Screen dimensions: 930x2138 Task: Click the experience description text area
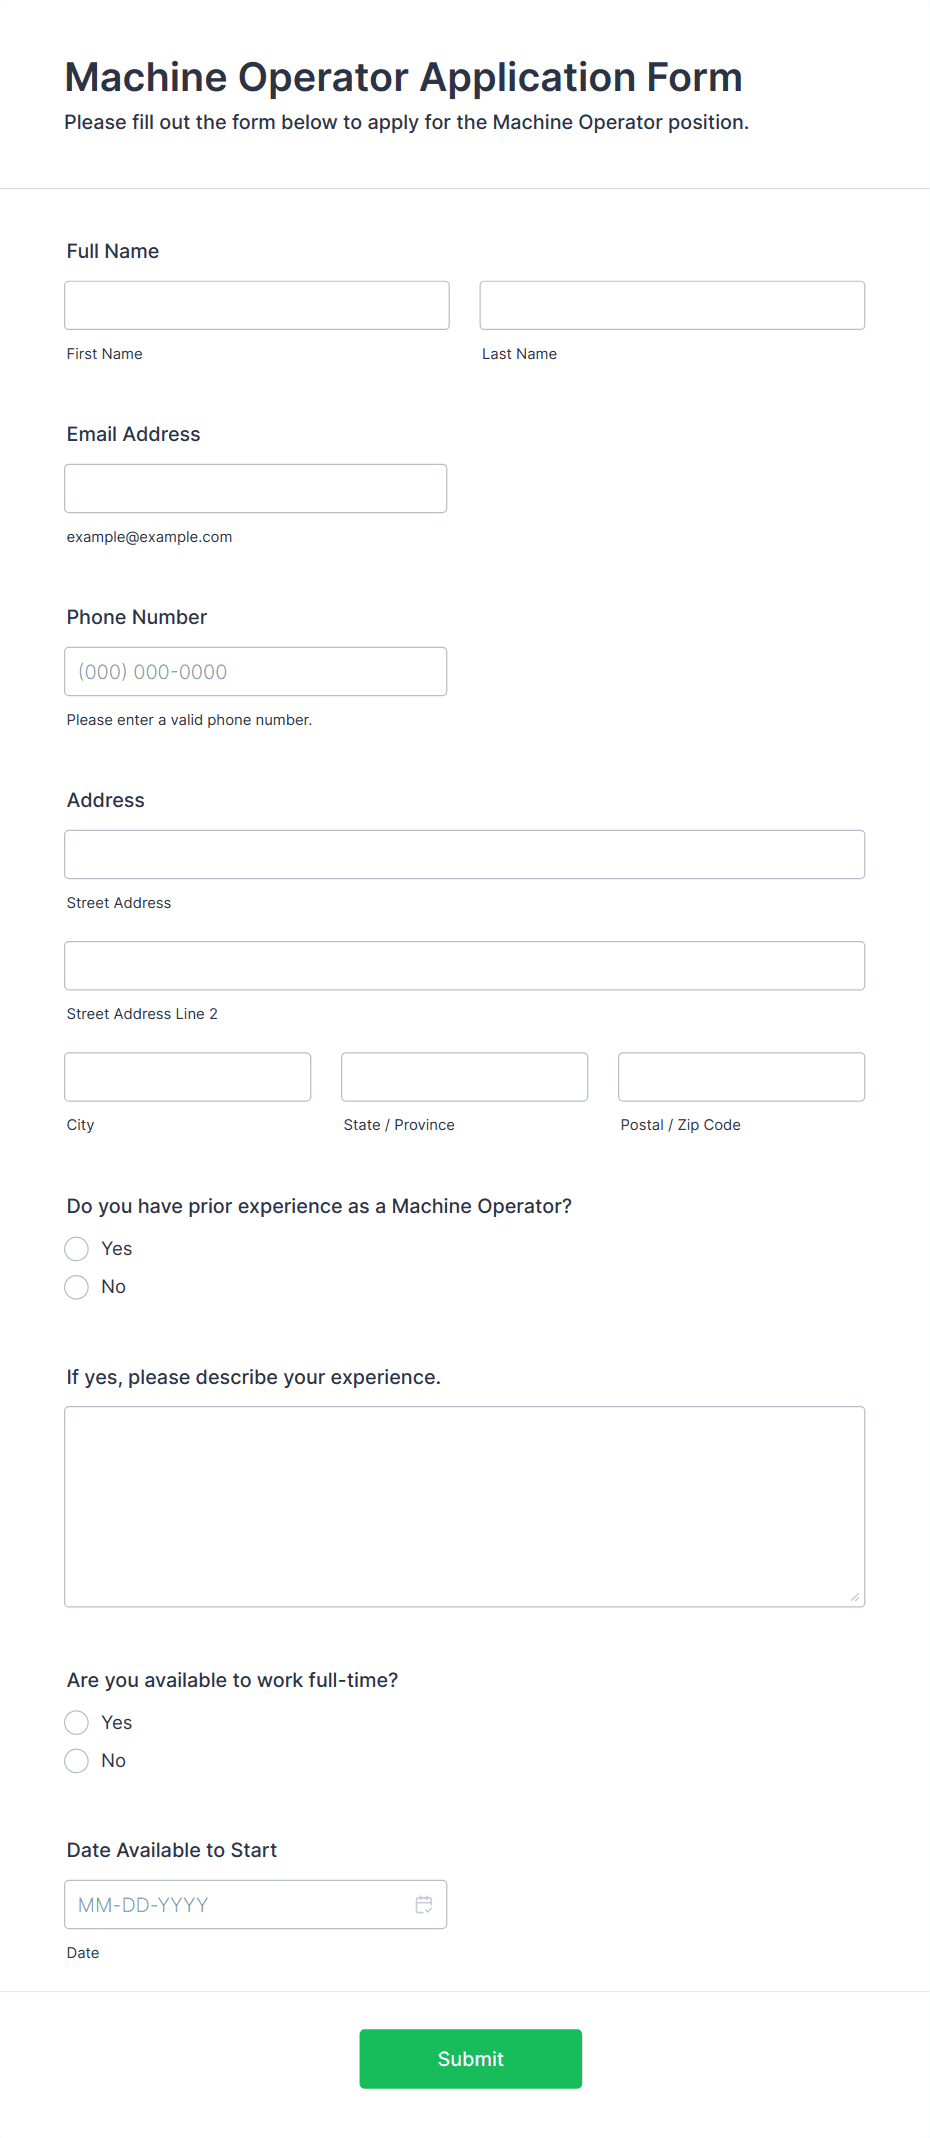[465, 1507]
